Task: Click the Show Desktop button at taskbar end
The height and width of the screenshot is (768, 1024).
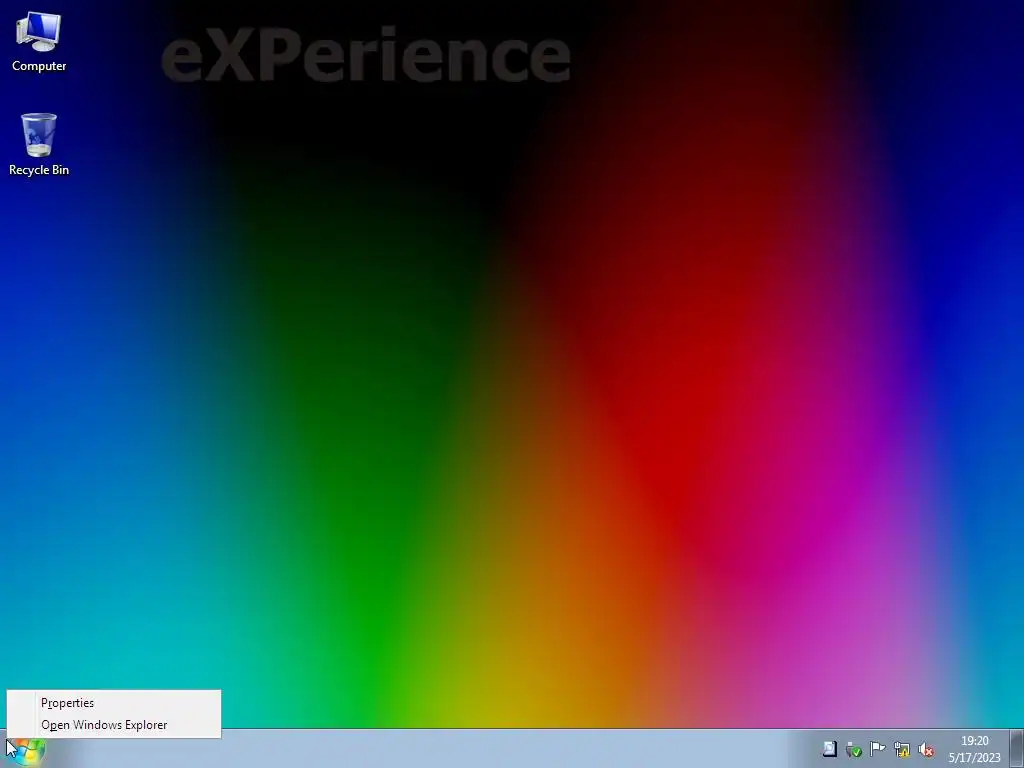Action: 1017,749
